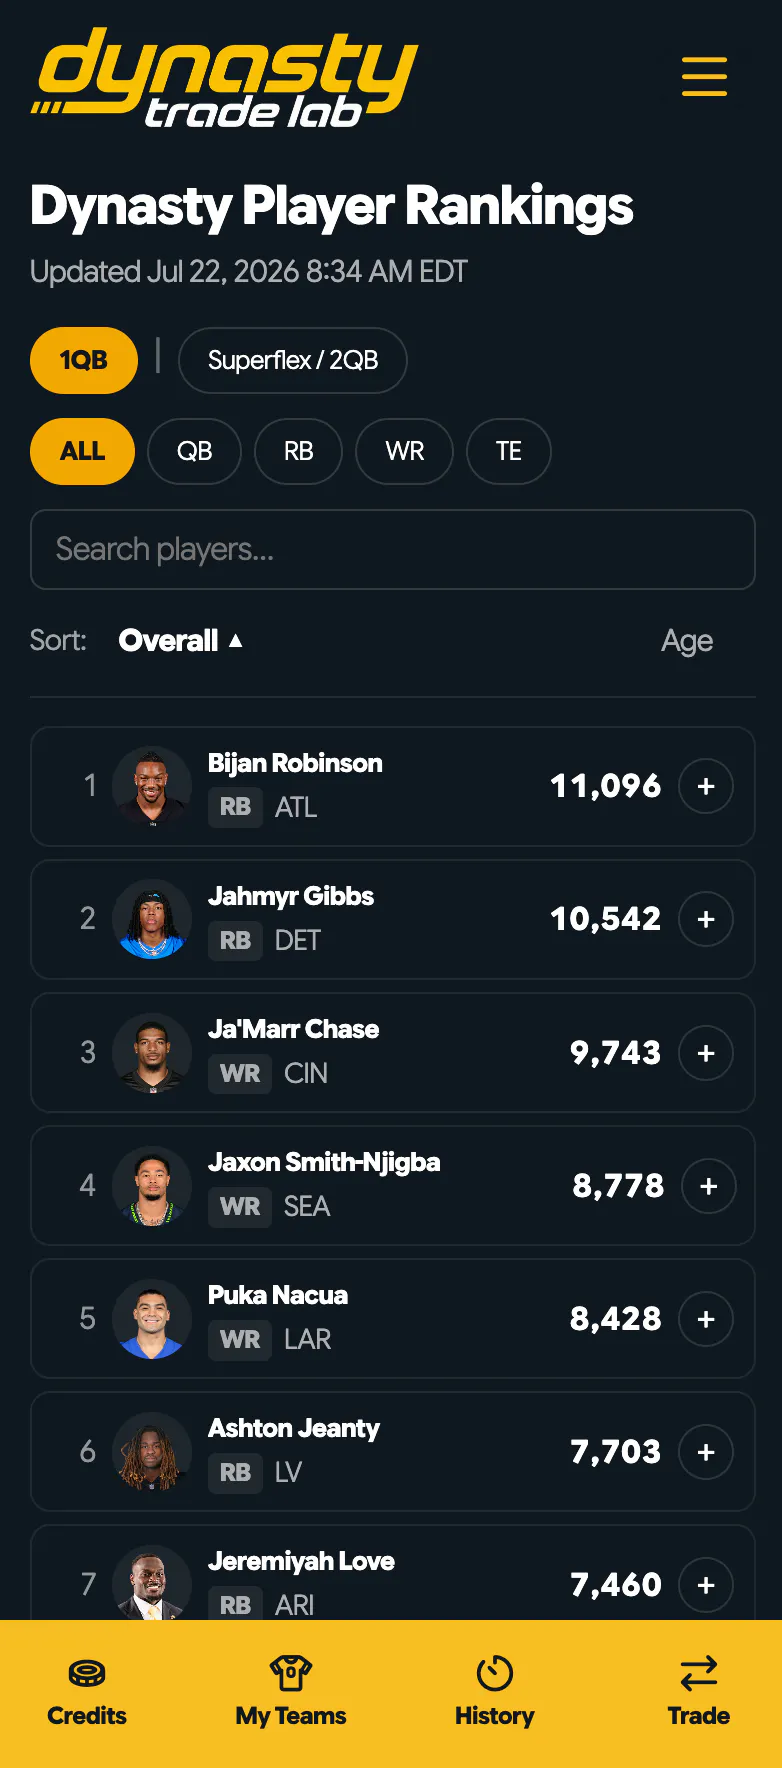Tap the Trade arrows icon
The image size is (782, 1768).
(698, 1672)
